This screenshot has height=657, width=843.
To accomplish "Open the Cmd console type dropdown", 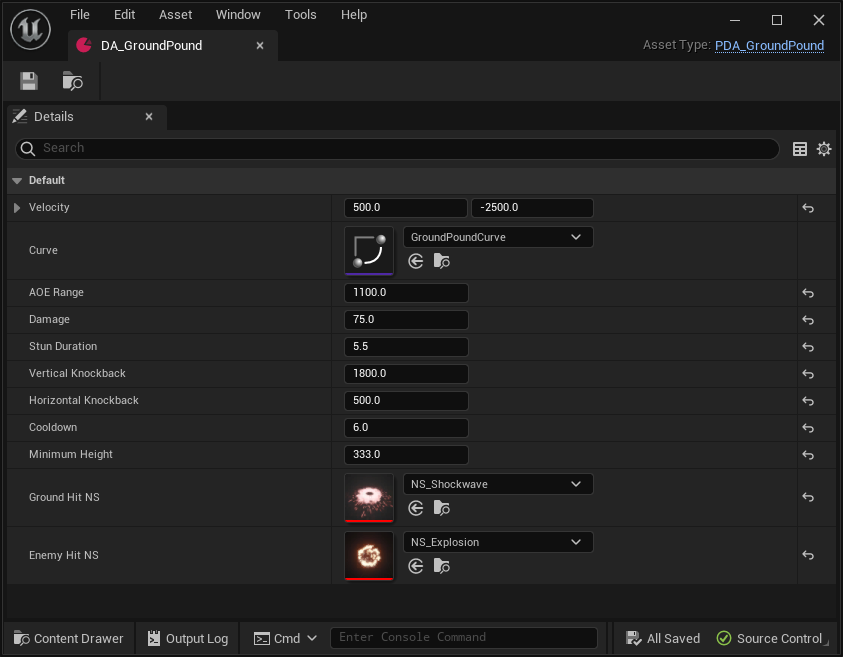I will 285,638.
